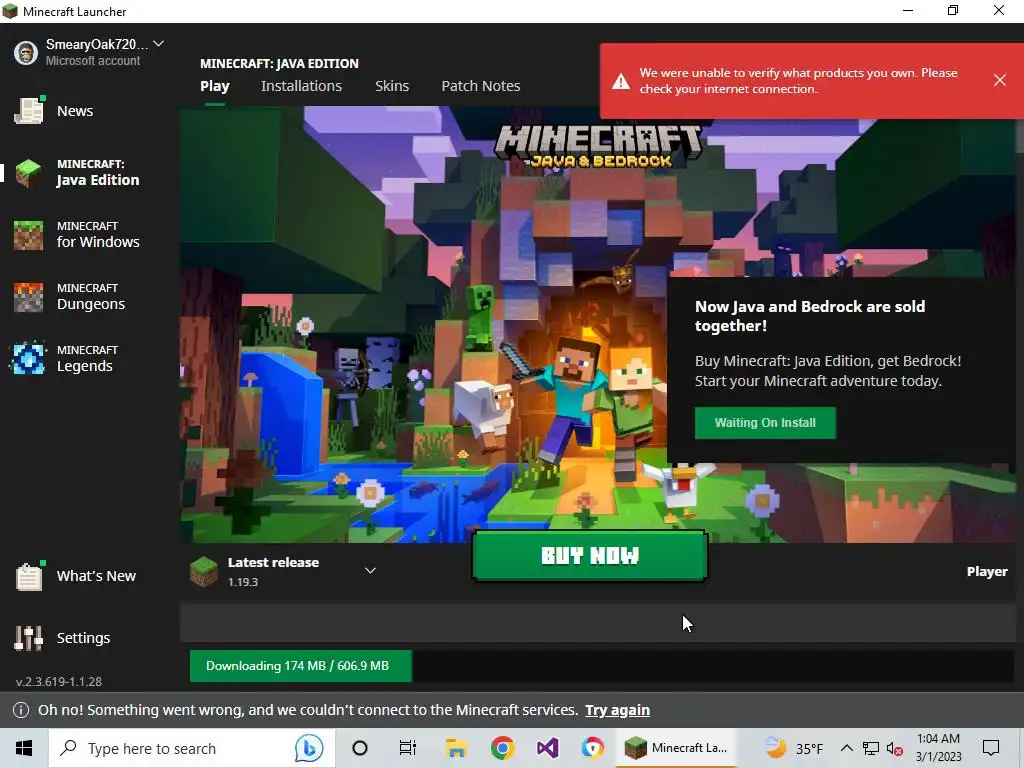Click the Player name label
The image size is (1024, 768).
987,571
